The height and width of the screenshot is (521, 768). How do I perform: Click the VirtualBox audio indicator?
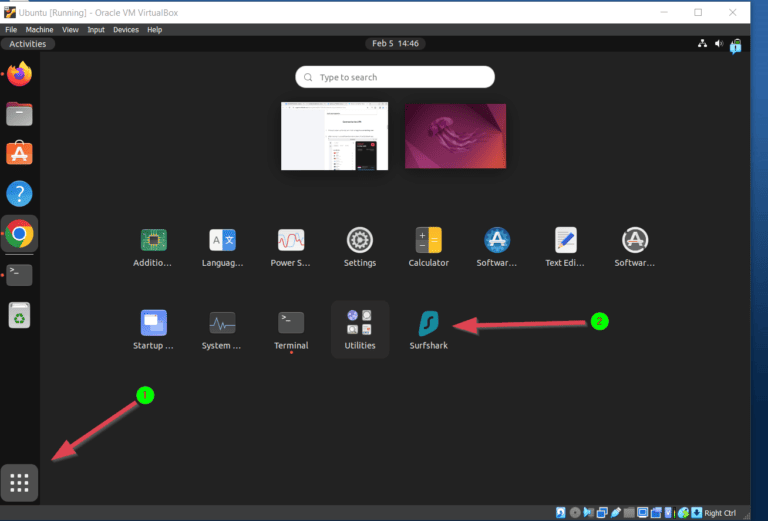tap(588, 513)
